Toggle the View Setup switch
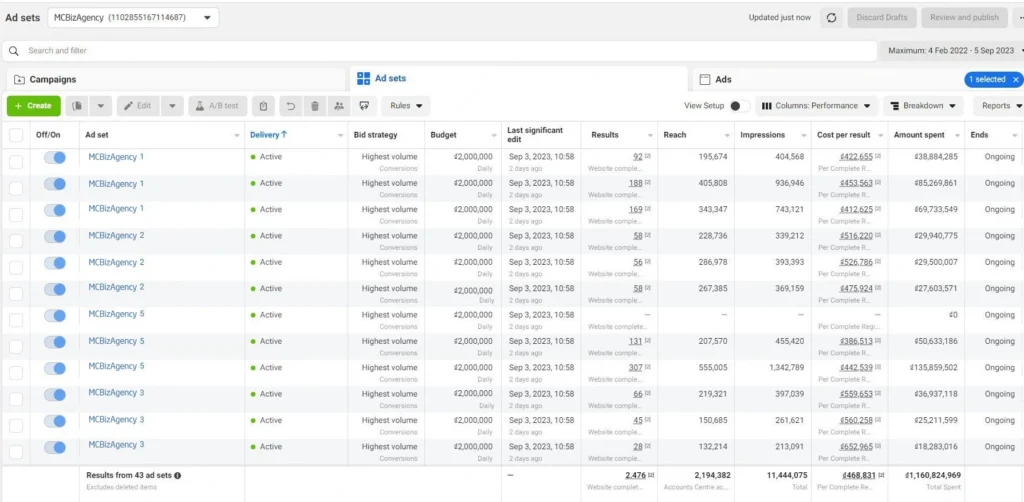Screen dimensions: 1024x502 739,106
